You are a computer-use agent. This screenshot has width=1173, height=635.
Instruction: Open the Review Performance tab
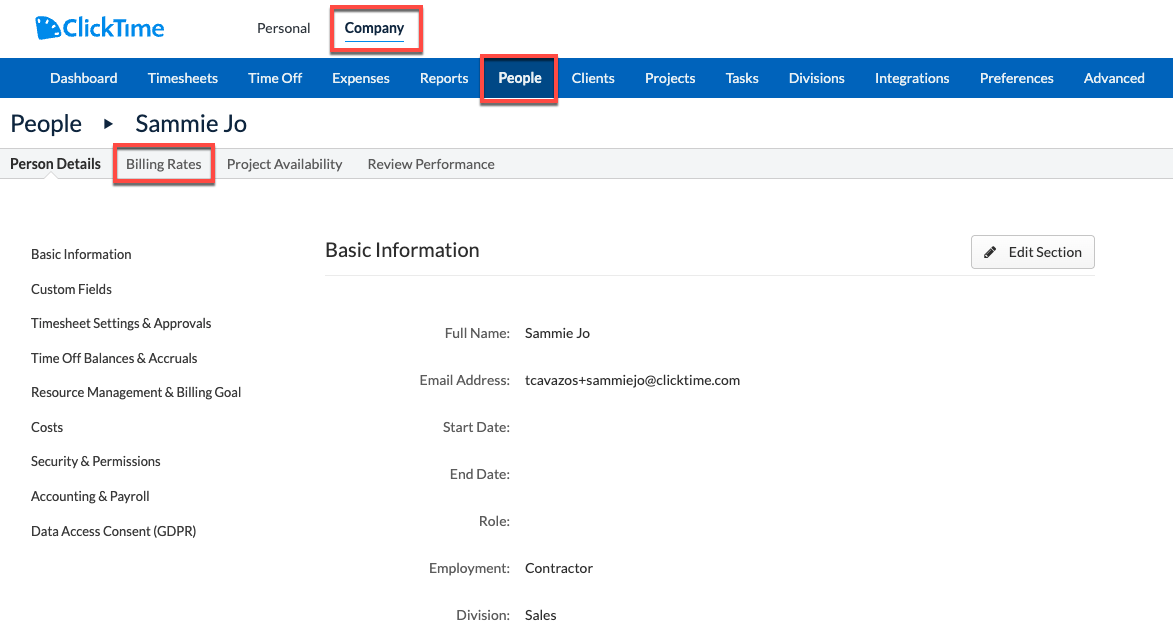[431, 164]
